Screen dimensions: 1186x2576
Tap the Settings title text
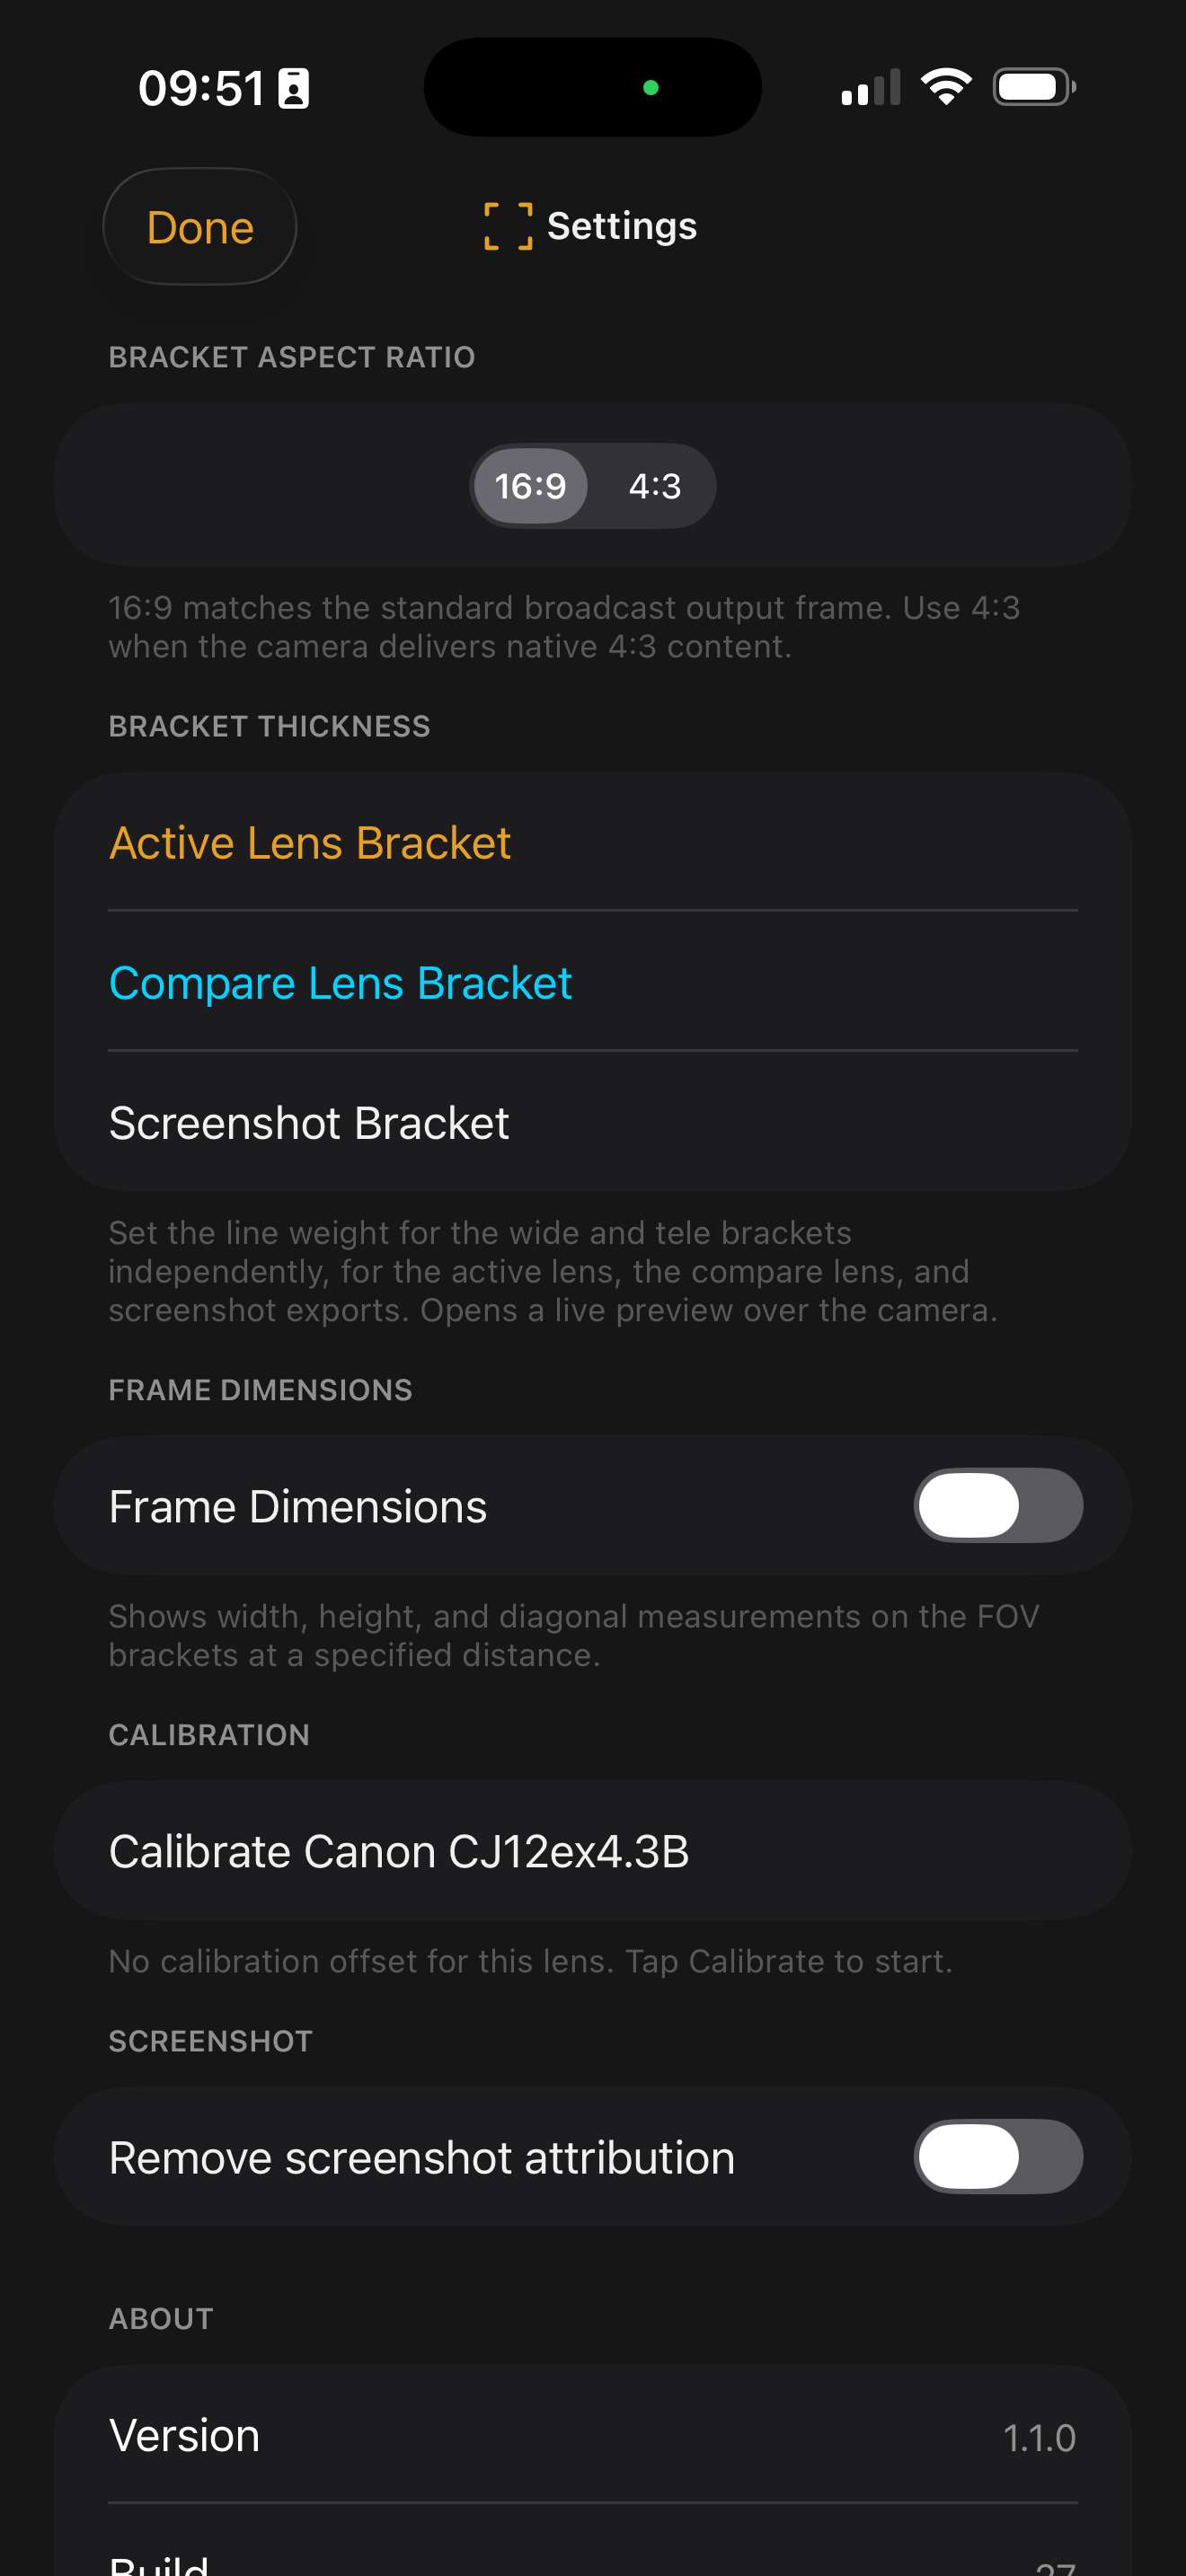[622, 226]
